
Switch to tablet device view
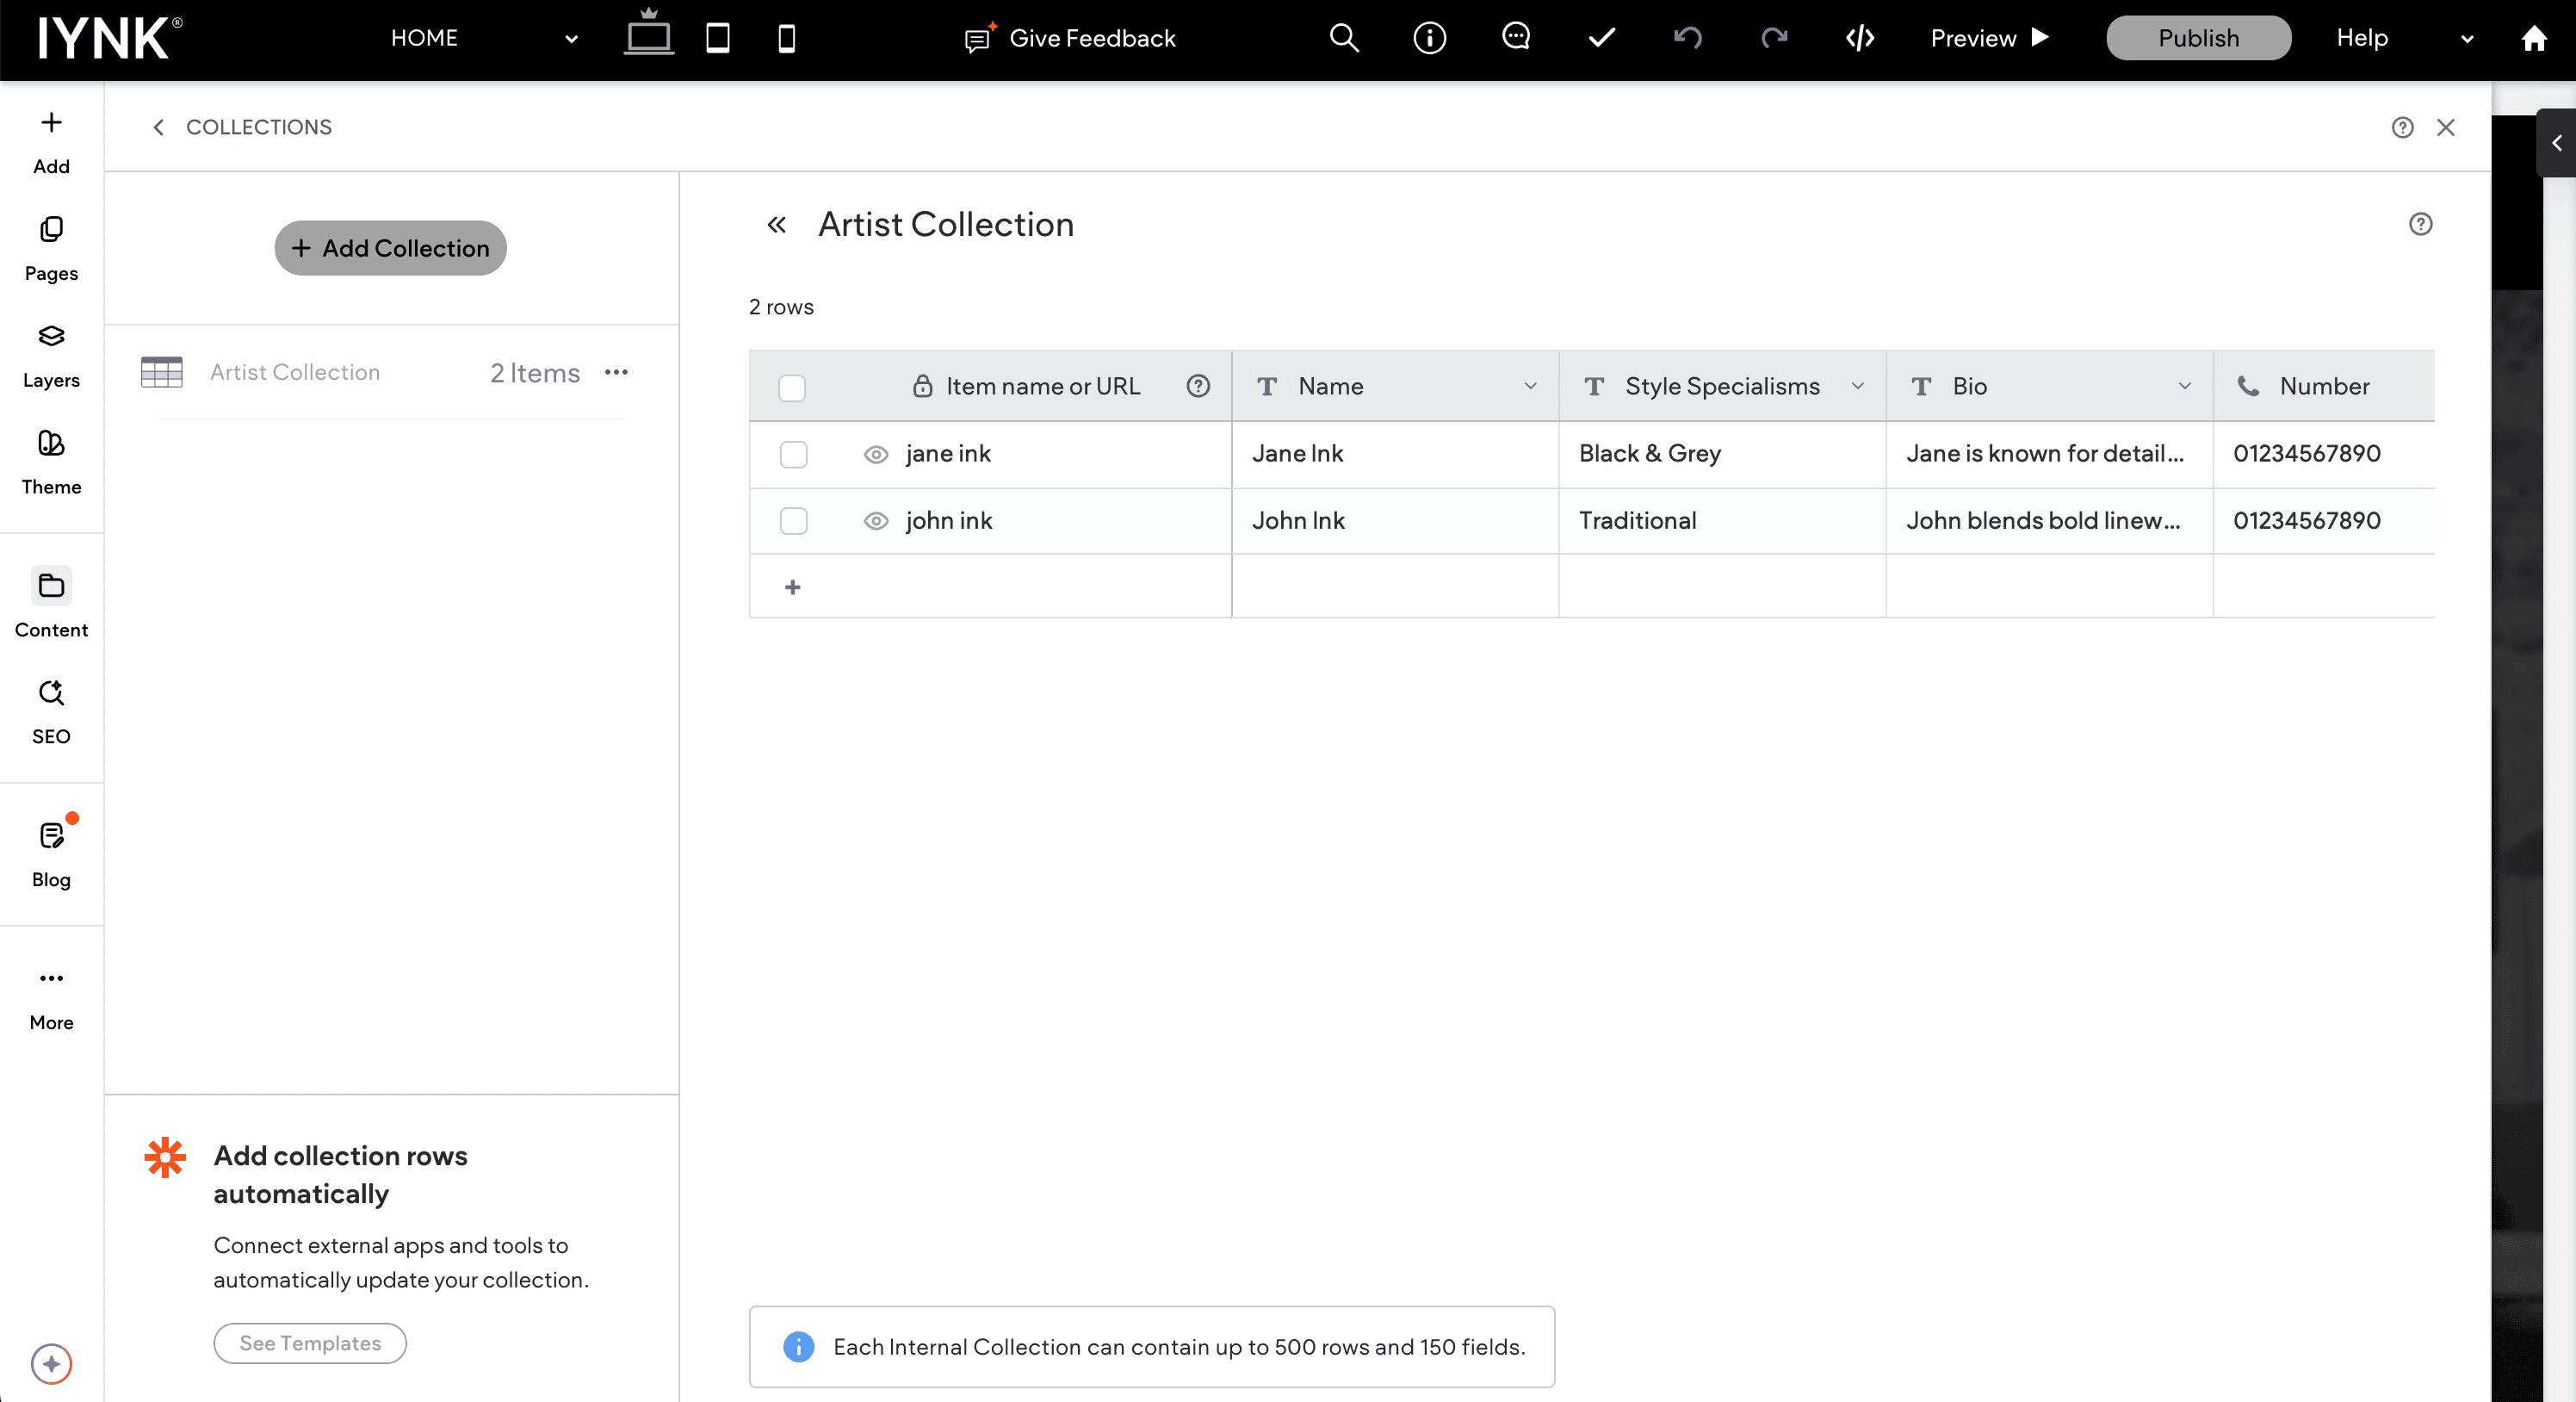pos(717,38)
